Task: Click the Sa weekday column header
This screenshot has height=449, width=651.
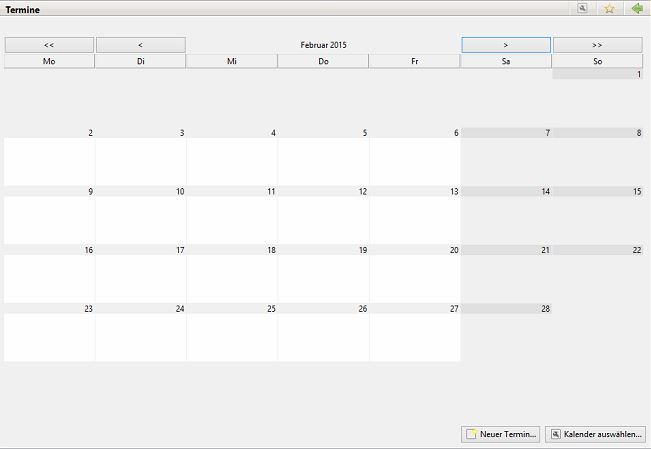Action: click(506, 61)
